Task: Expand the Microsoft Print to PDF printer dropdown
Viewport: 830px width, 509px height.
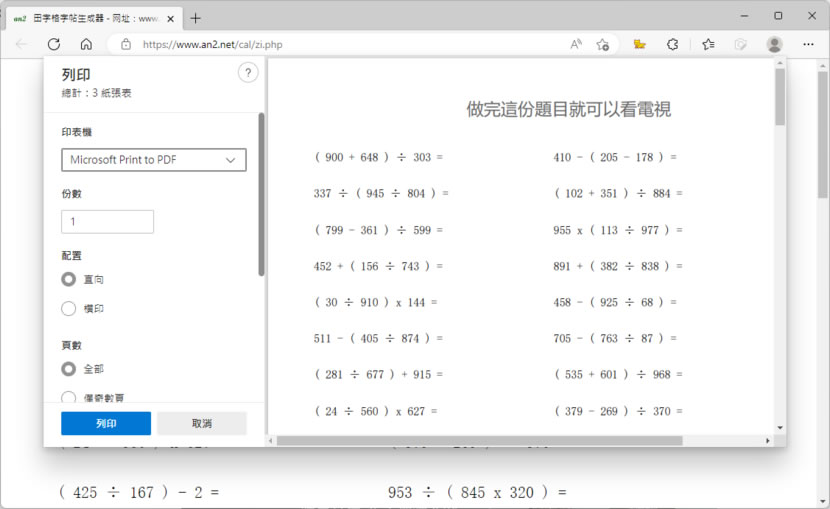Action: coord(153,160)
